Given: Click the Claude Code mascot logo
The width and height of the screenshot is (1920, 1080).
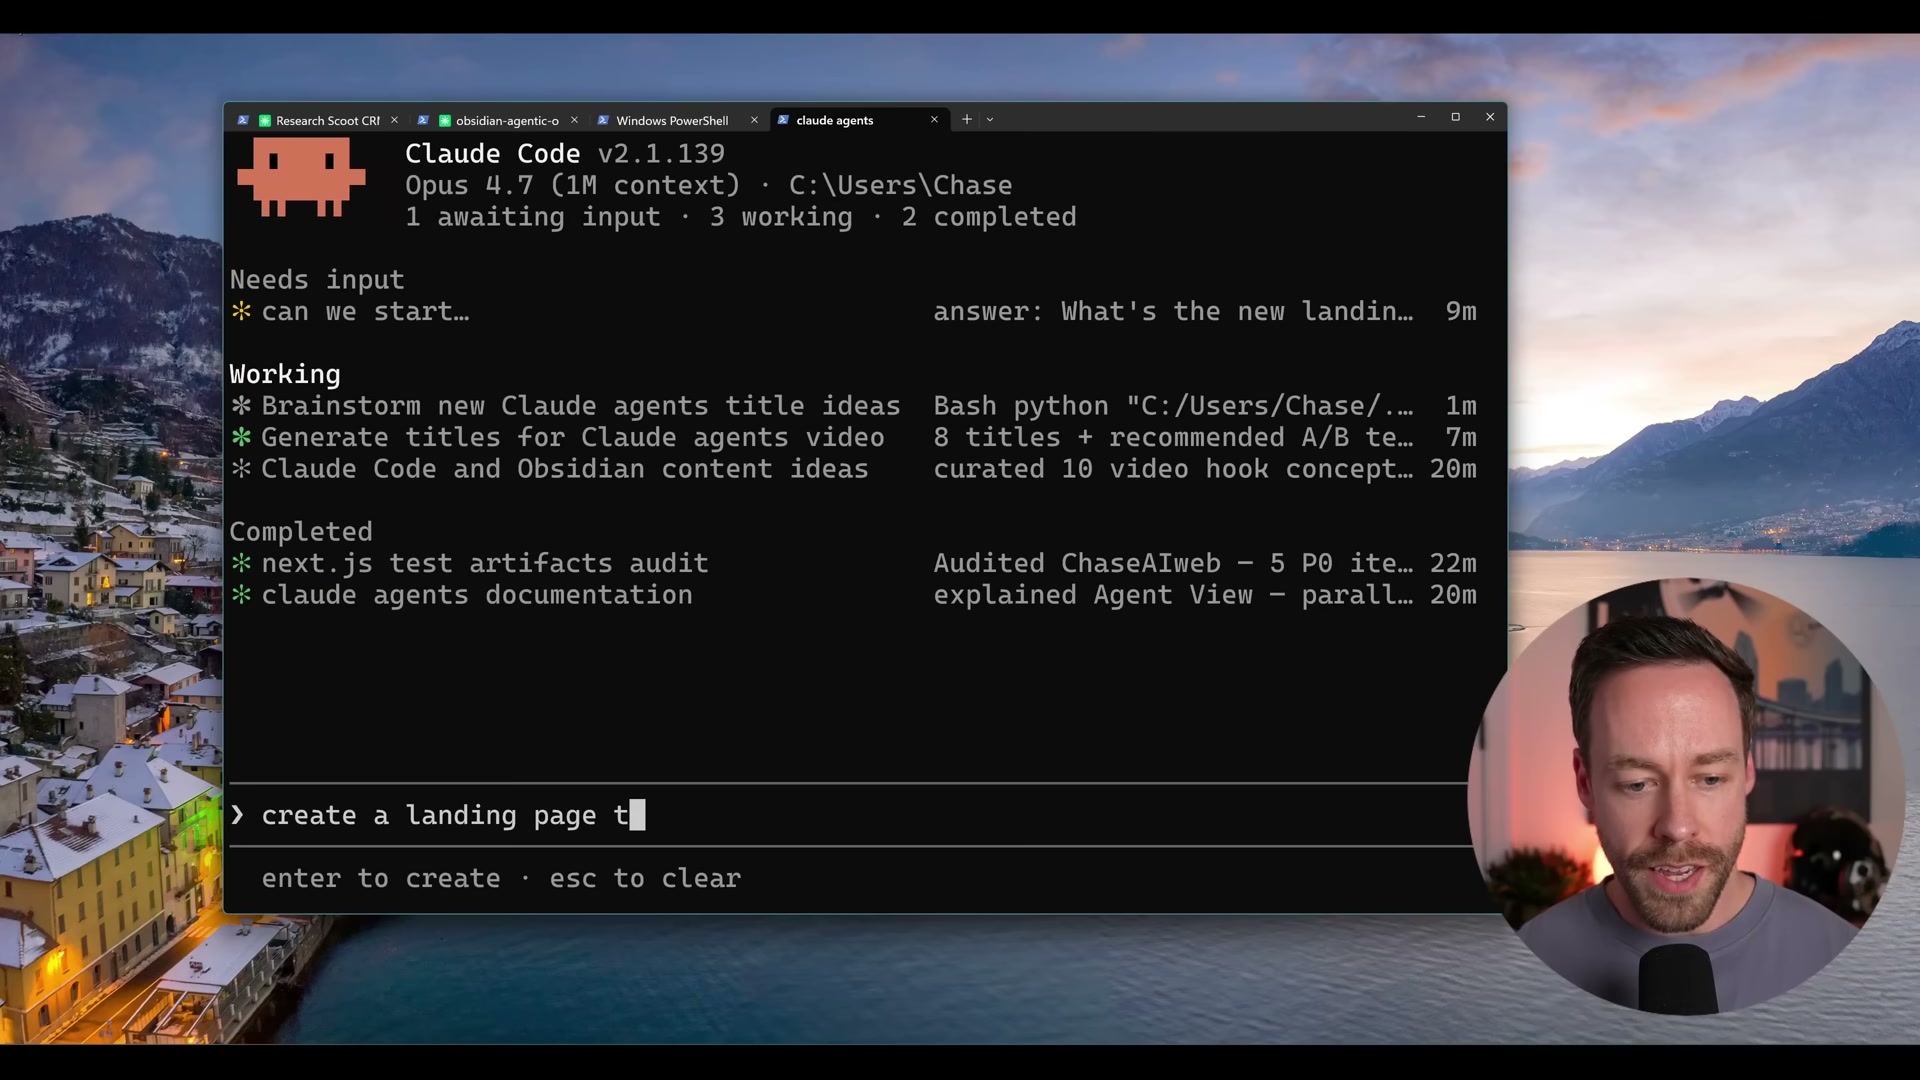Looking at the screenshot, I should [301, 177].
